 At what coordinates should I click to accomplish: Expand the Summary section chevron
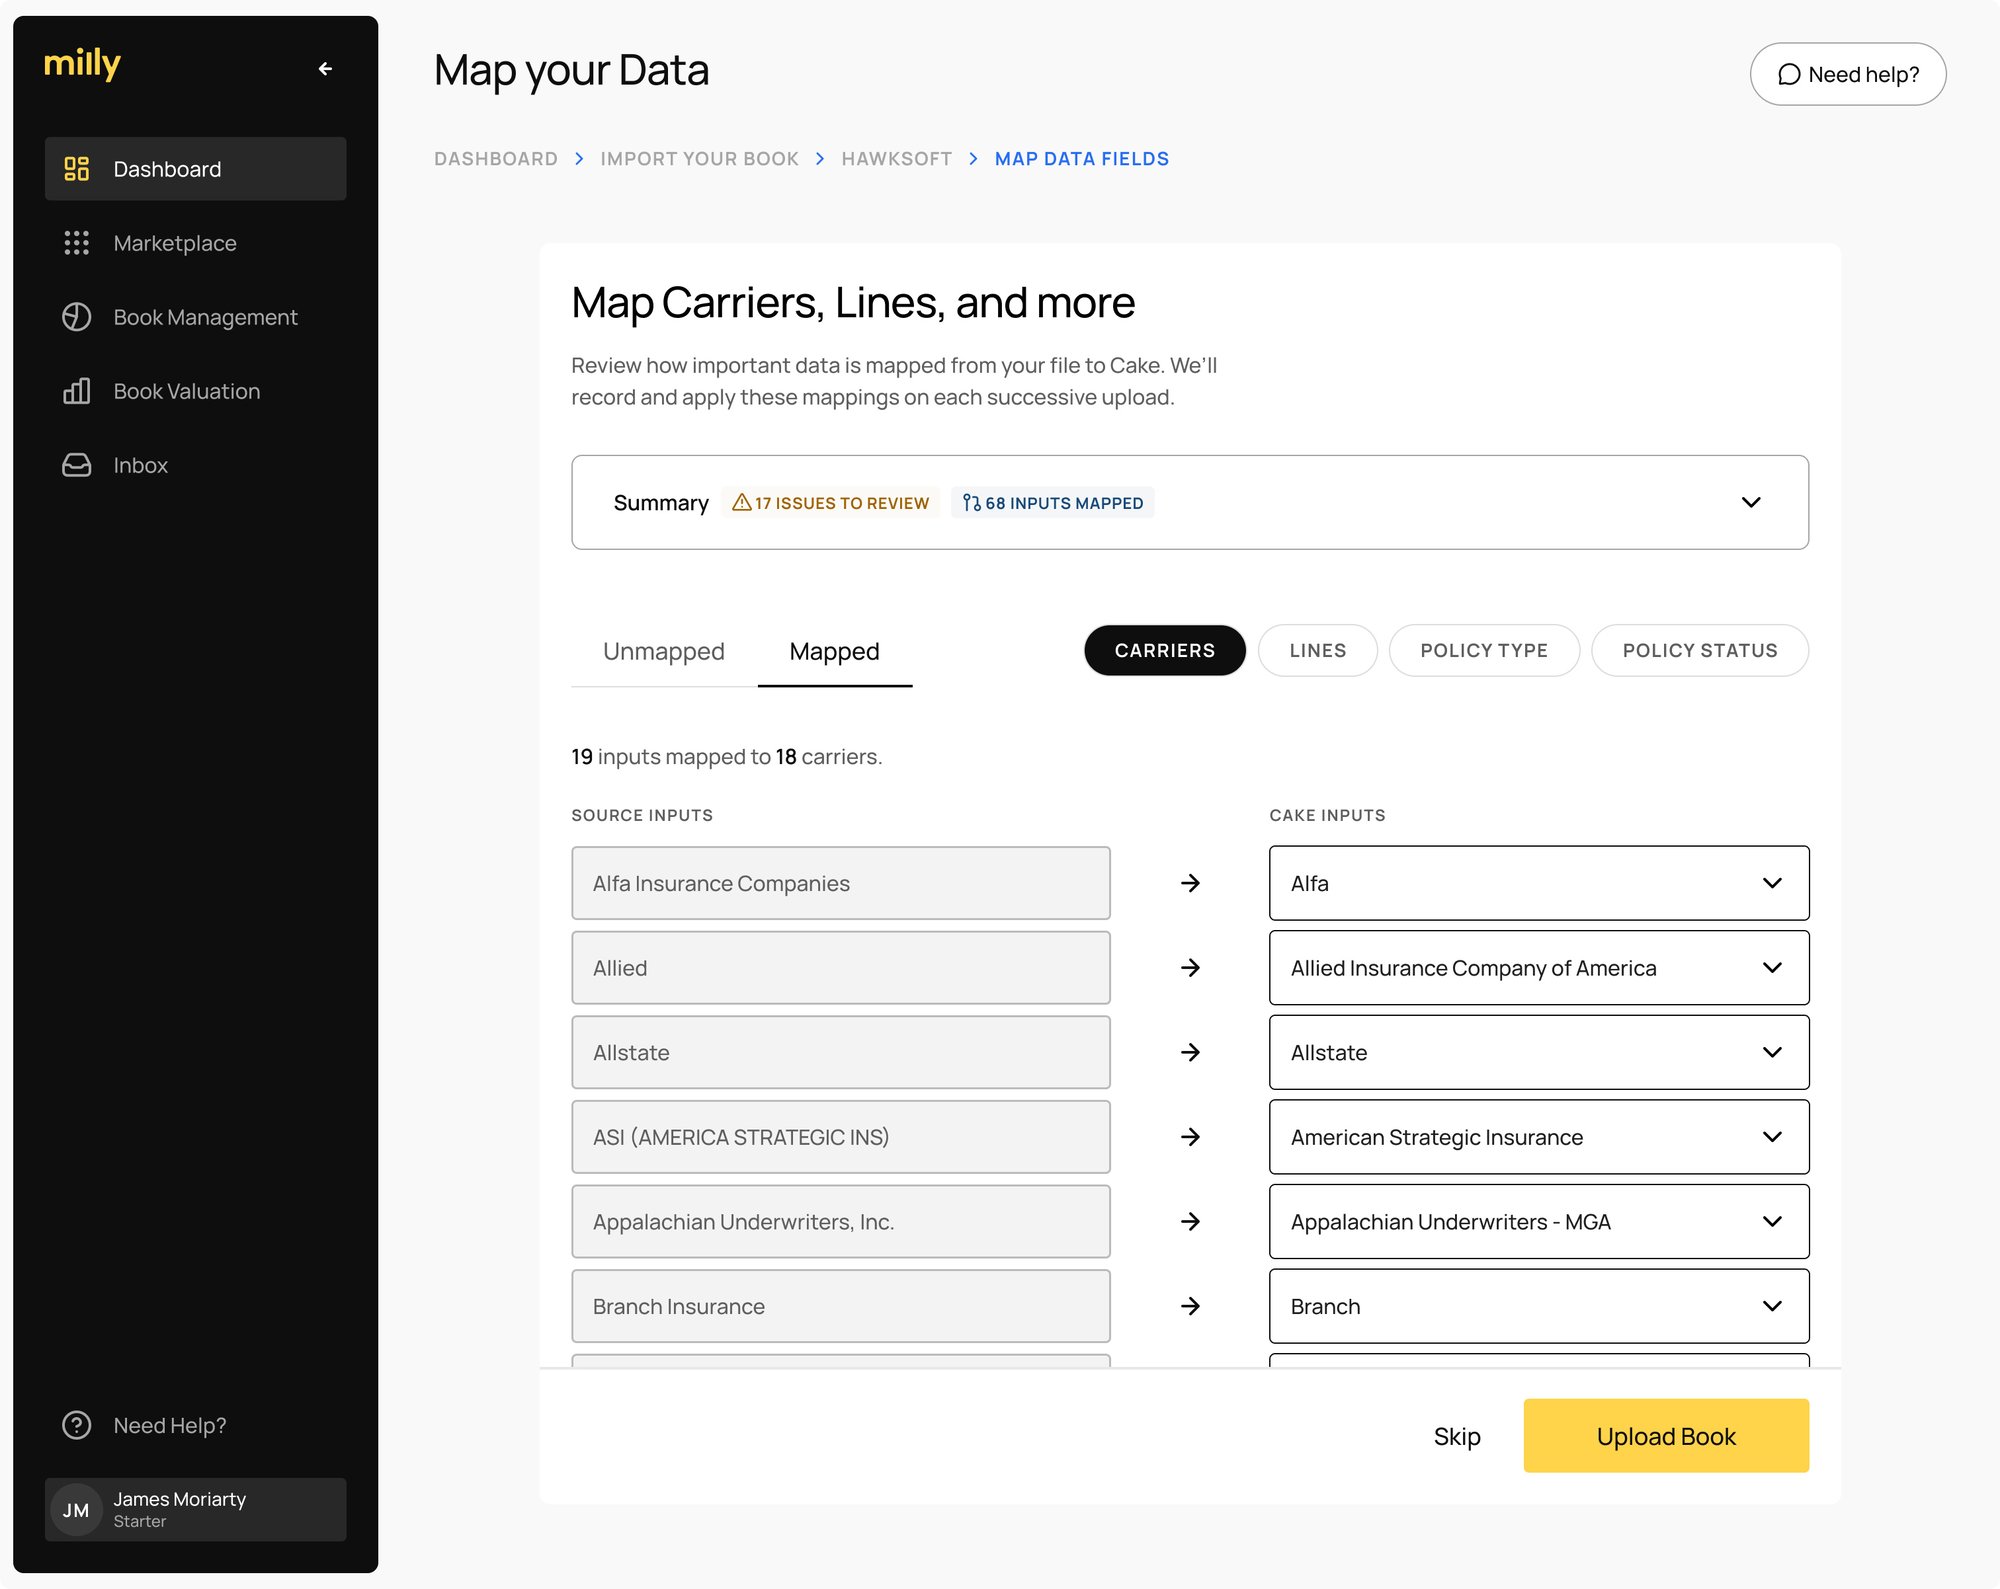click(x=1751, y=503)
